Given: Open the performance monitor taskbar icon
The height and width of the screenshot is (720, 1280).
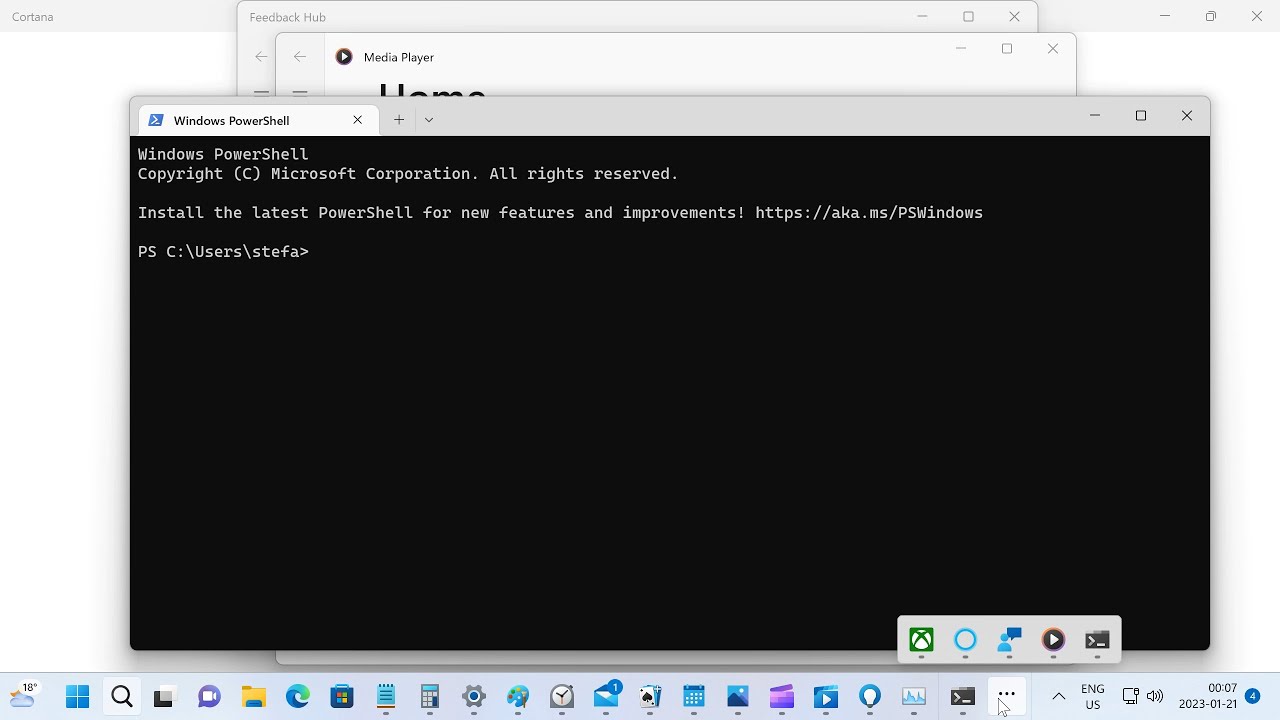Looking at the screenshot, I should (x=914, y=697).
